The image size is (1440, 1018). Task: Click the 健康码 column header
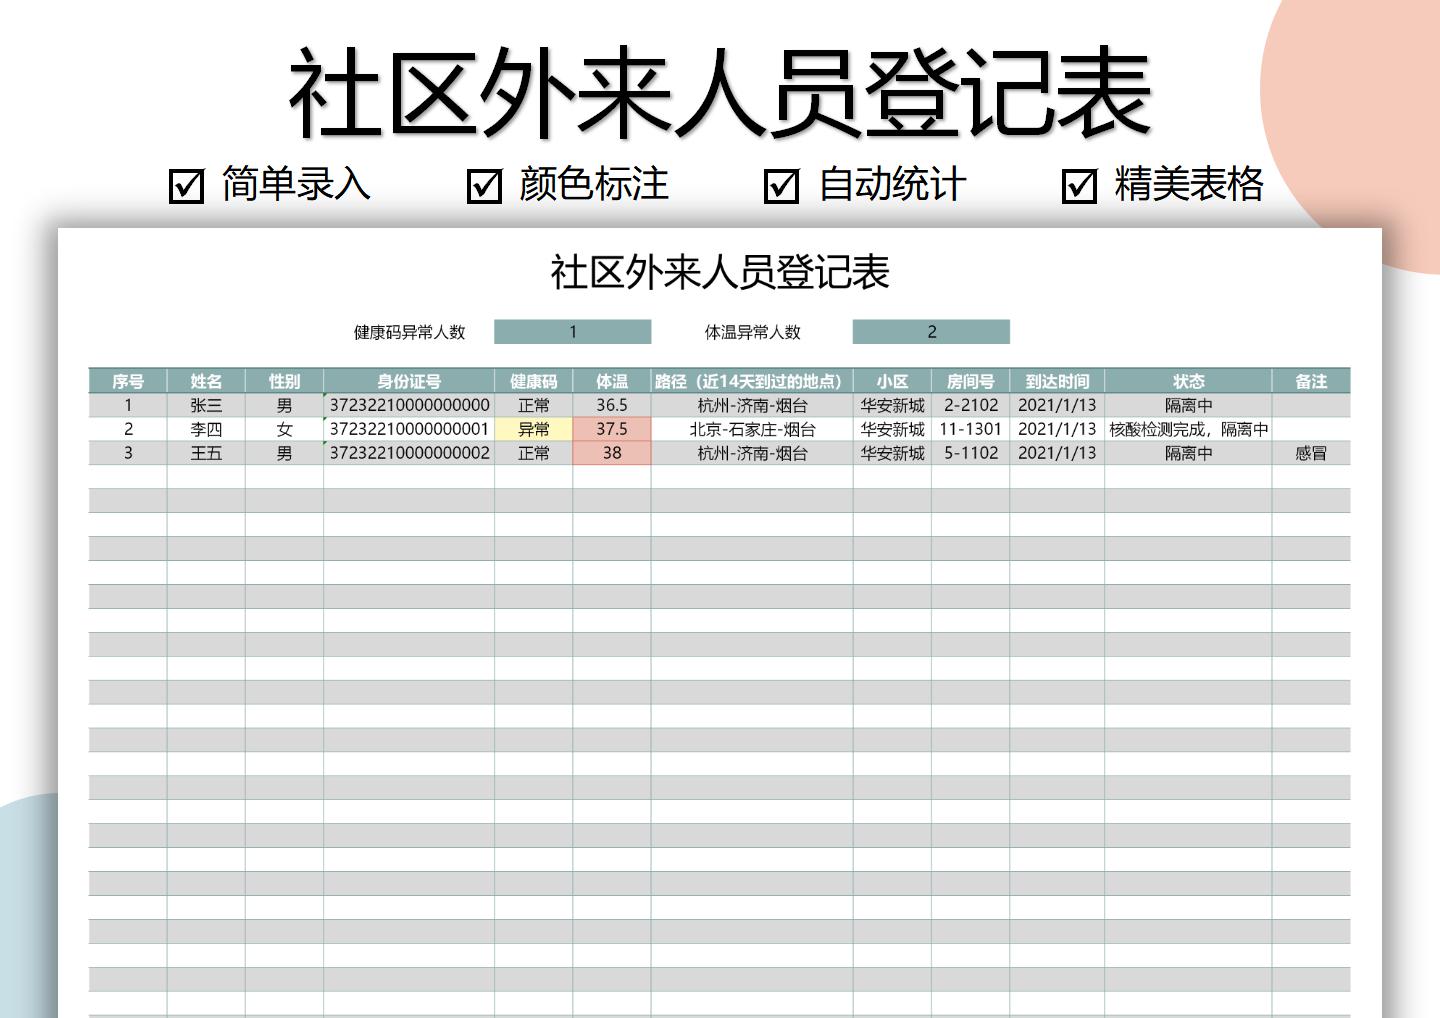(x=536, y=380)
